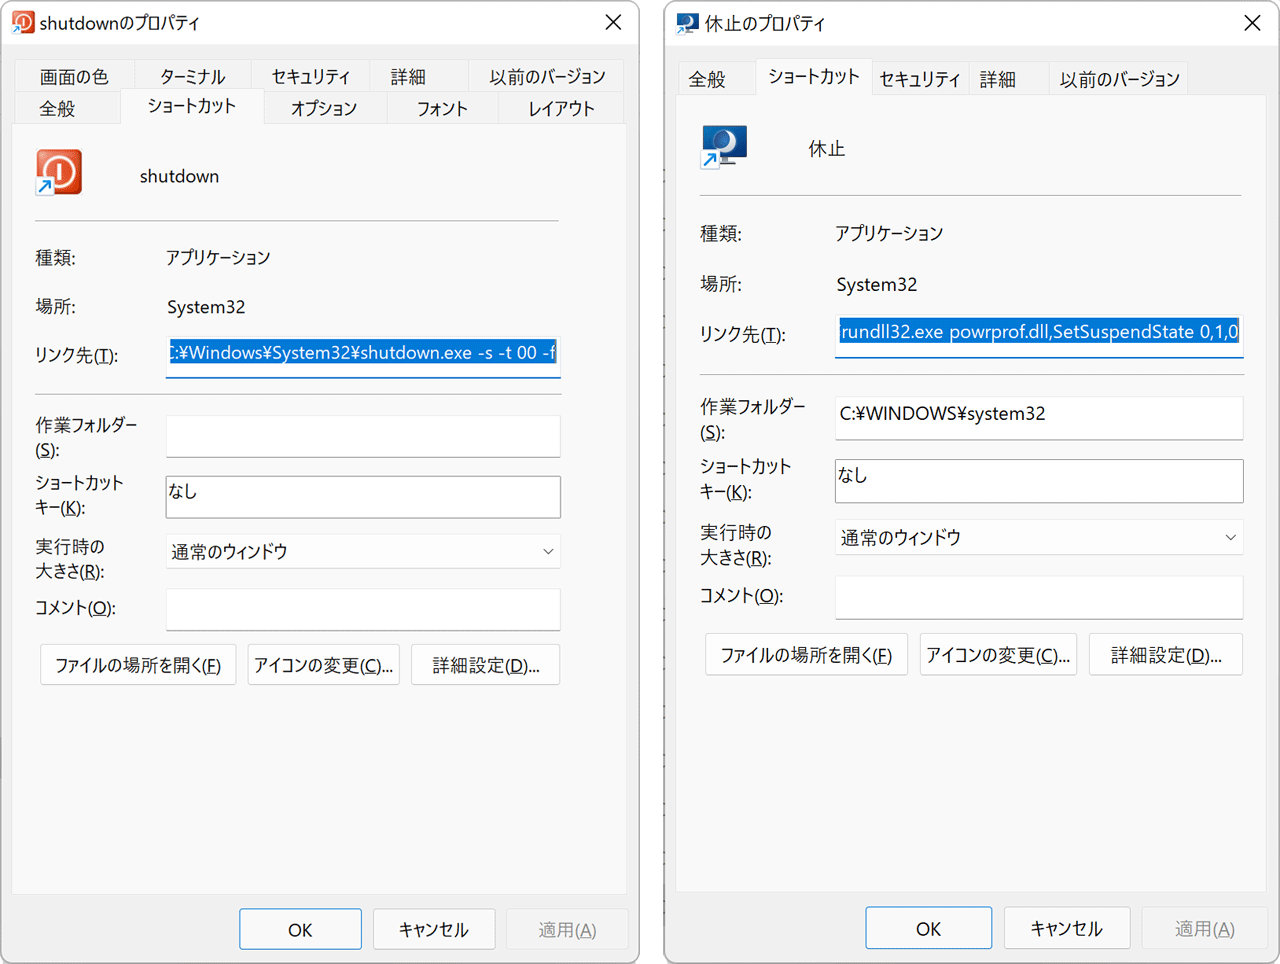The height and width of the screenshot is (964, 1280).
Task: Click title bar icon of shutdownのプロパティ
Action: 22,22
